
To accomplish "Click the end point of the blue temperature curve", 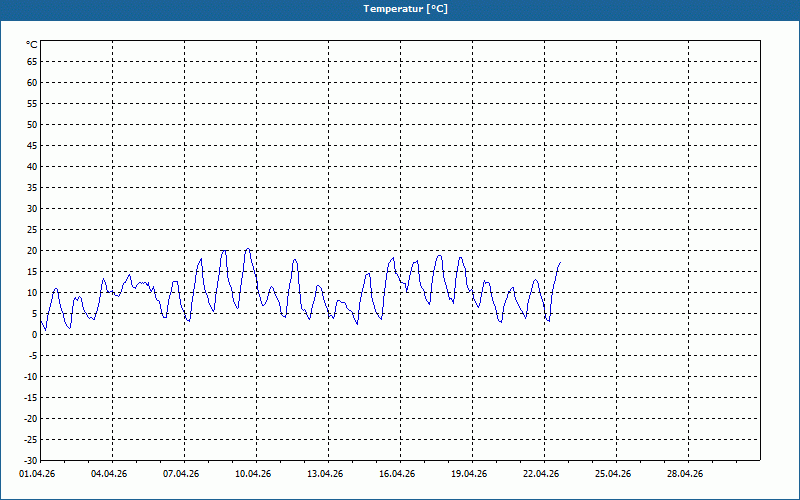I will (x=560, y=262).
